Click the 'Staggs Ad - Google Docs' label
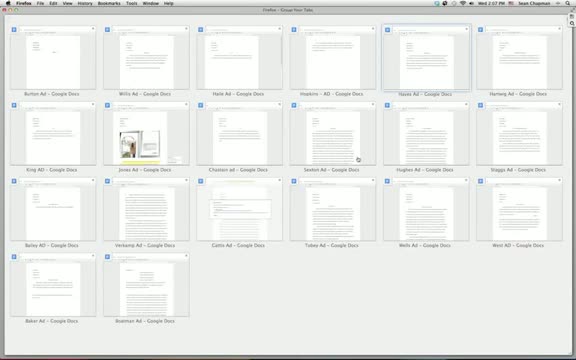This screenshot has height=360, width=576. point(518,170)
